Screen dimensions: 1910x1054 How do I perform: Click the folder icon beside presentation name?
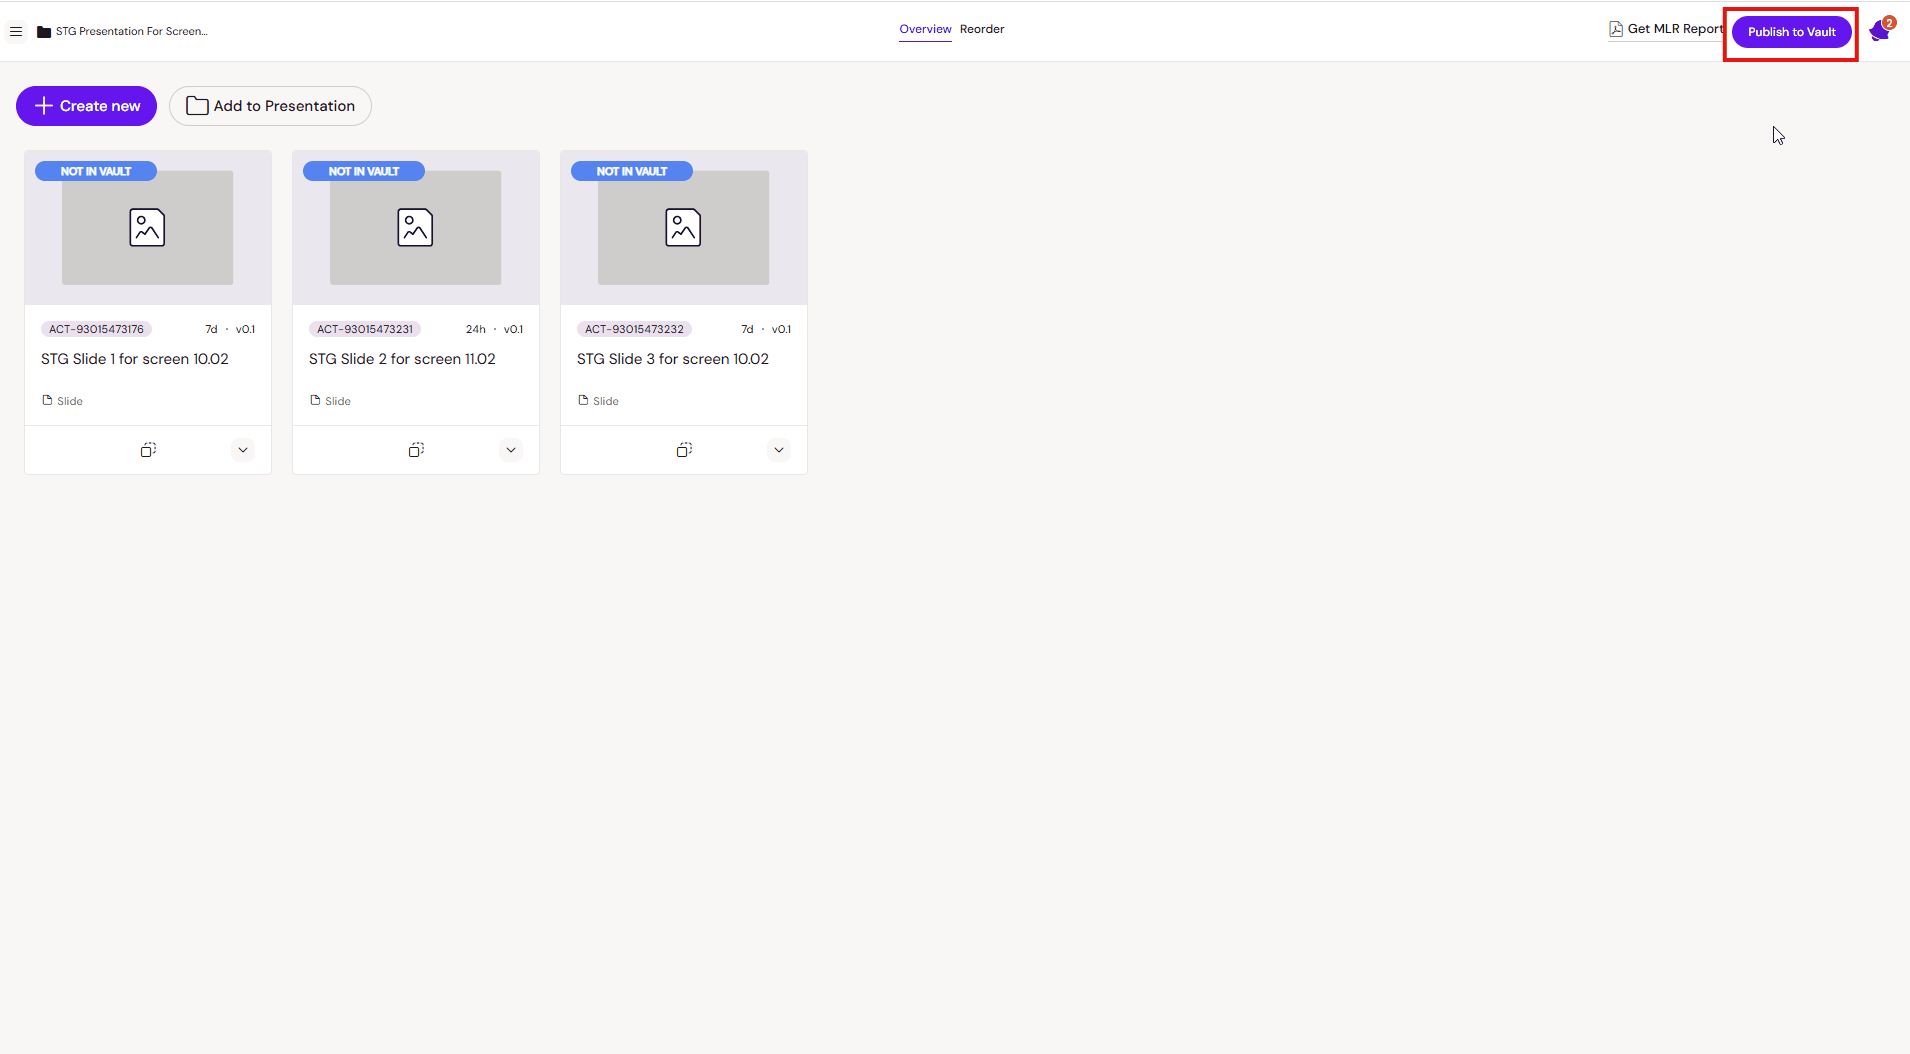point(44,32)
